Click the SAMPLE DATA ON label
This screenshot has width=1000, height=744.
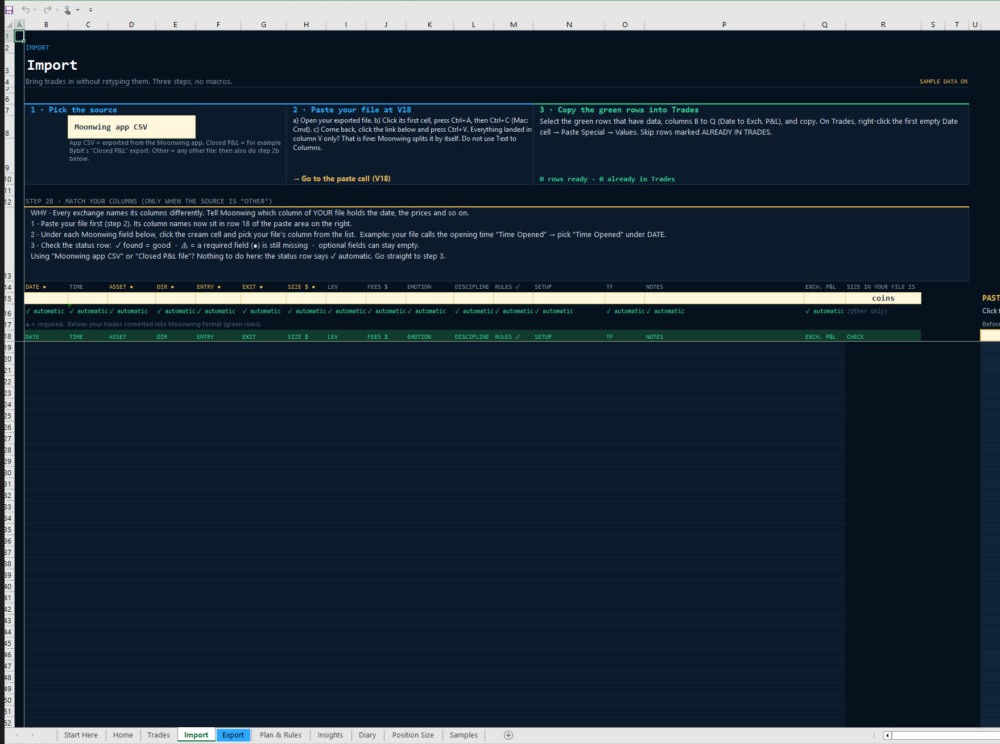[x=943, y=82]
